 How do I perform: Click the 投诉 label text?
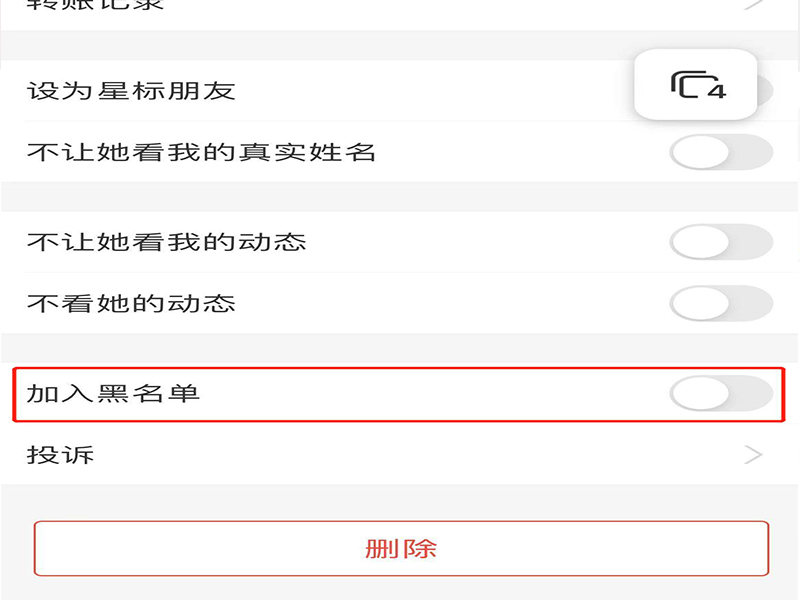[60, 455]
